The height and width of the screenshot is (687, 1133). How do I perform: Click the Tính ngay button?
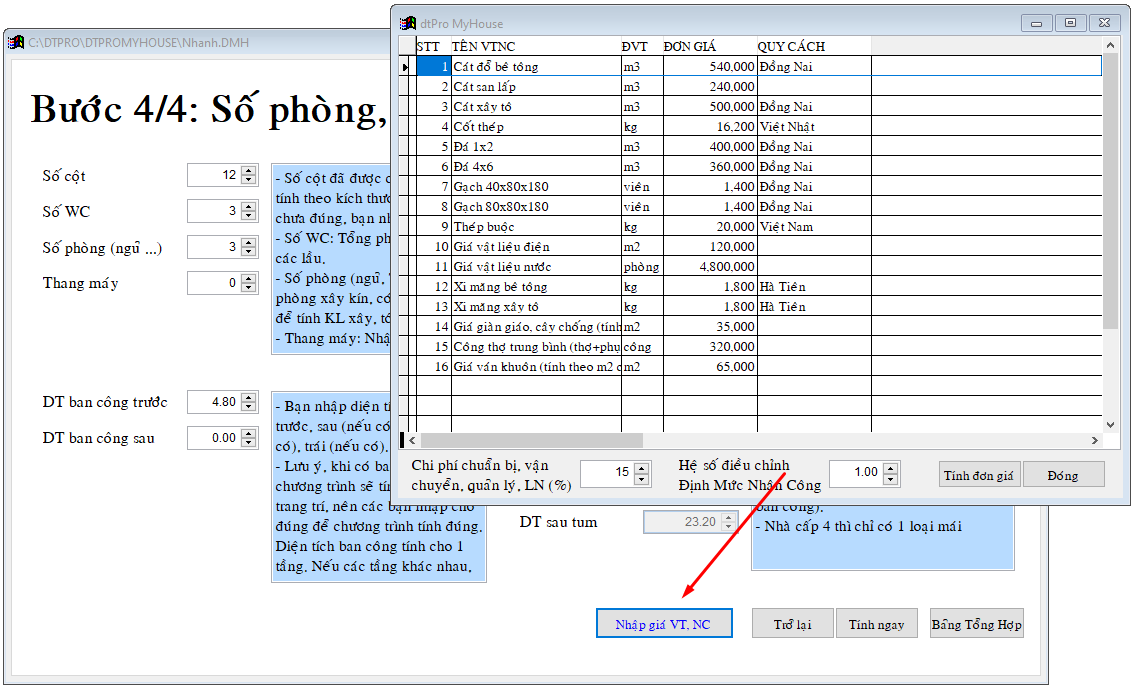[876, 624]
